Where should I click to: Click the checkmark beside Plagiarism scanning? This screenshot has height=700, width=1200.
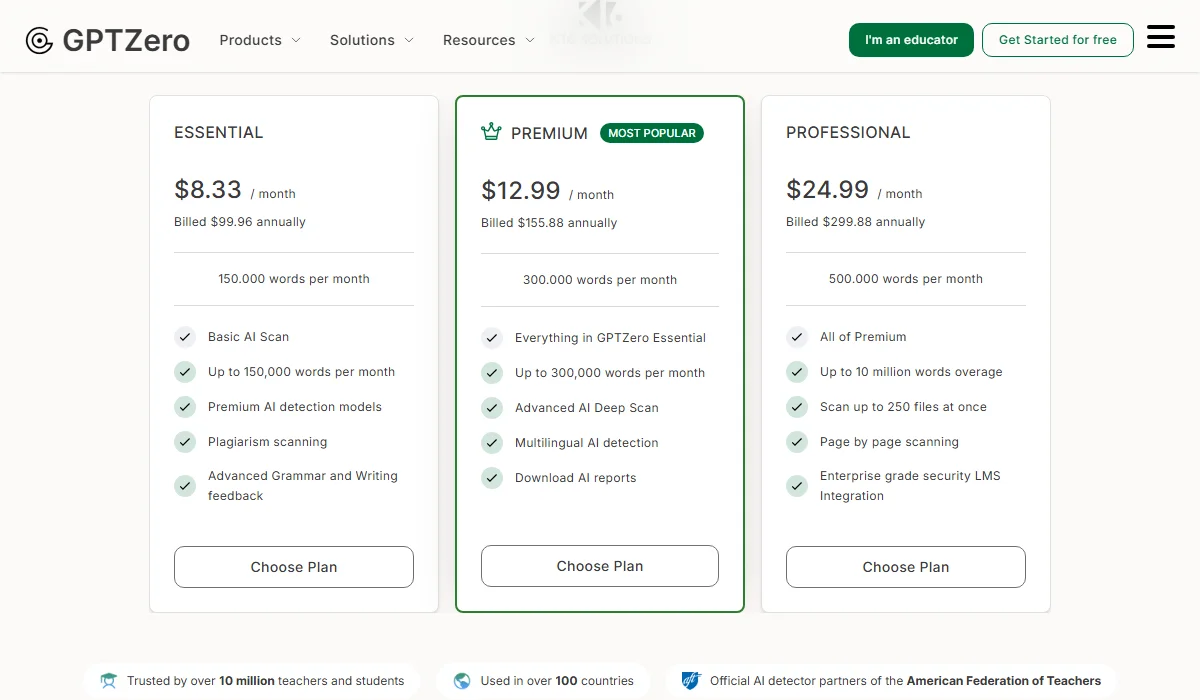(185, 441)
